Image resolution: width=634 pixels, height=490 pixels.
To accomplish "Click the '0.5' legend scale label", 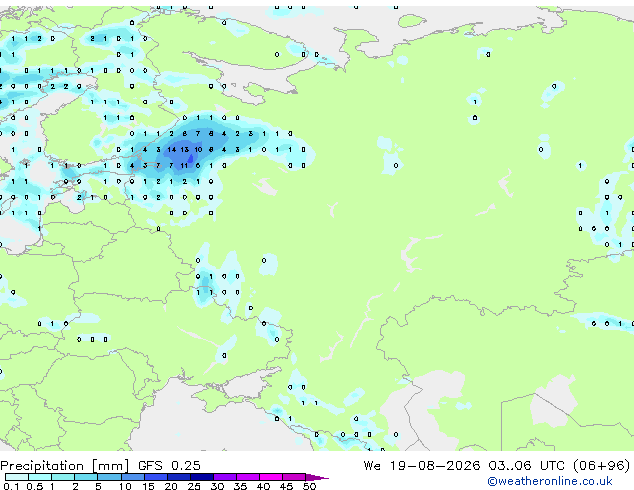I will (35, 486).
